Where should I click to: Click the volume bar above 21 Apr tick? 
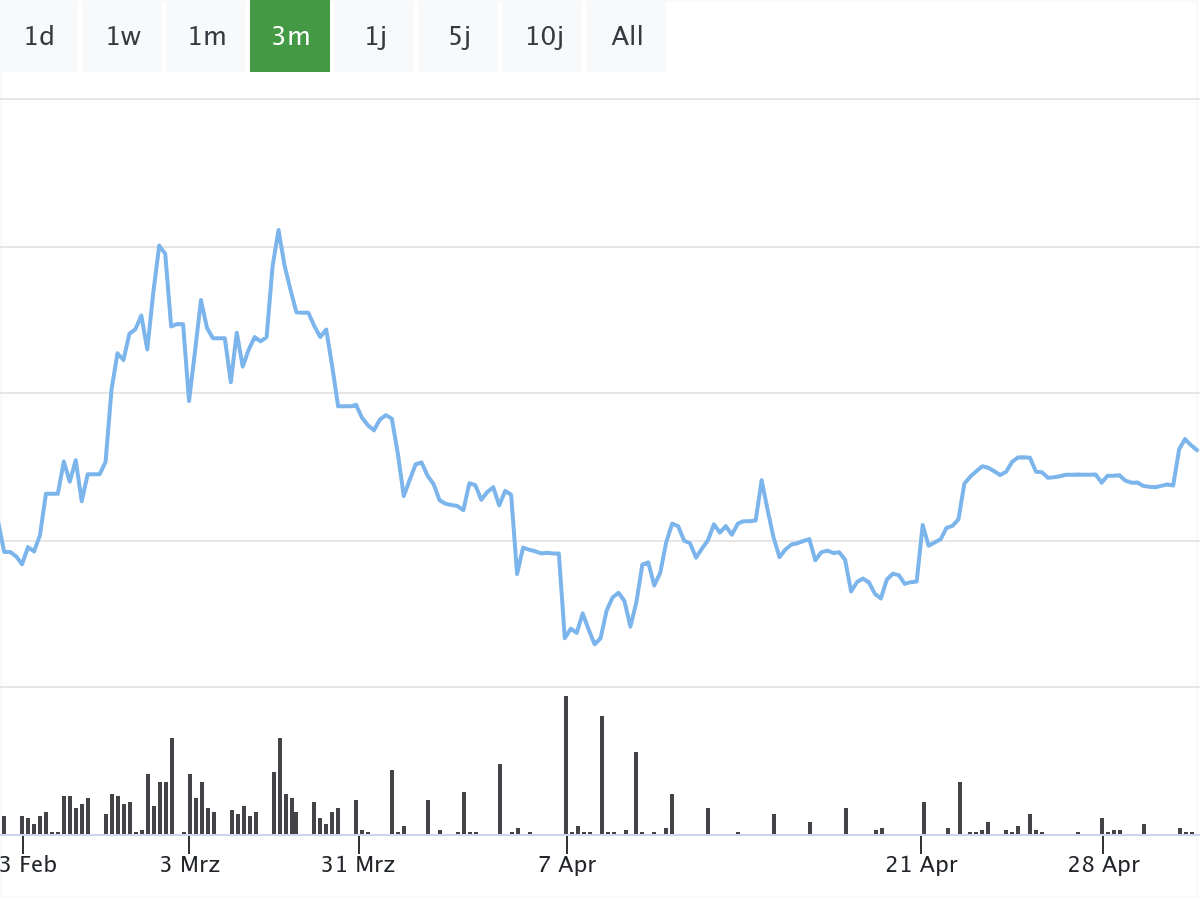click(x=924, y=818)
